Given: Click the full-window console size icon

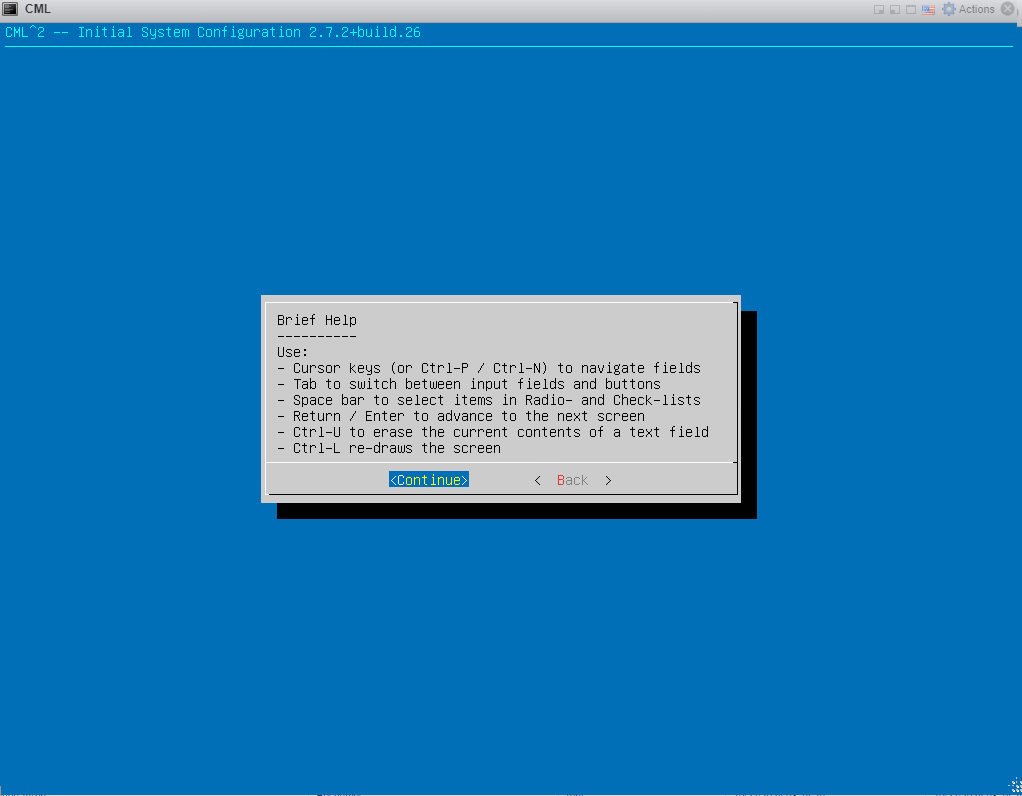Looking at the screenshot, I should (x=911, y=10).
